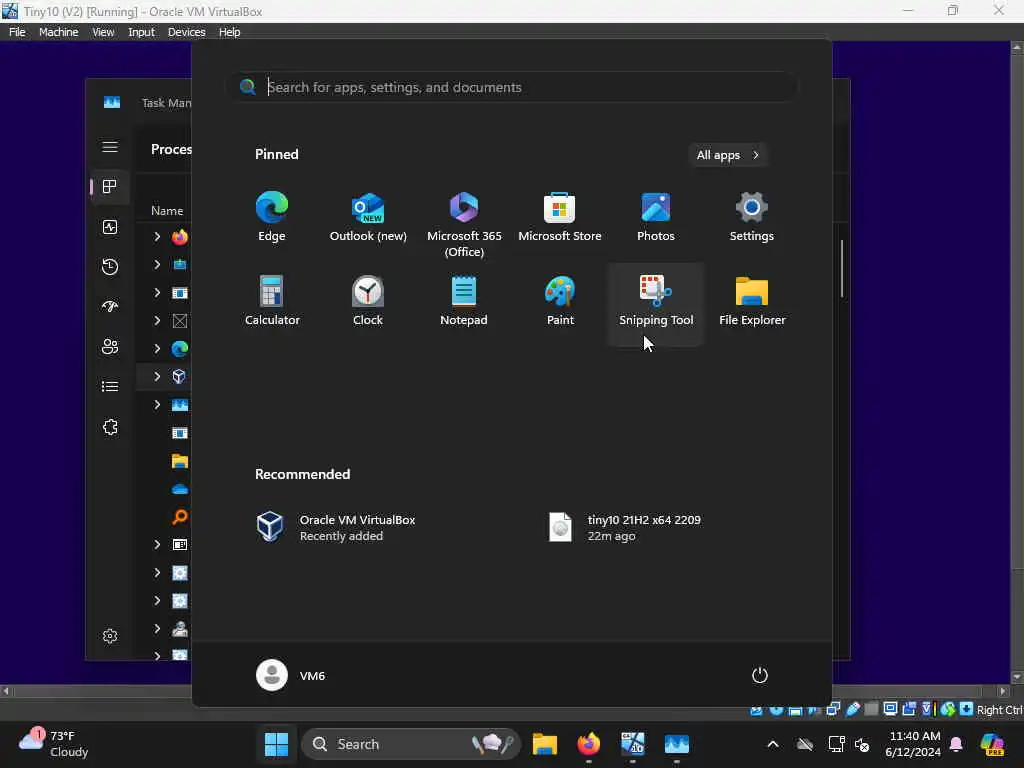Switch to Performance page in Task Manager
Viewport: 1024px width, 768px height.
coord(110,227)
